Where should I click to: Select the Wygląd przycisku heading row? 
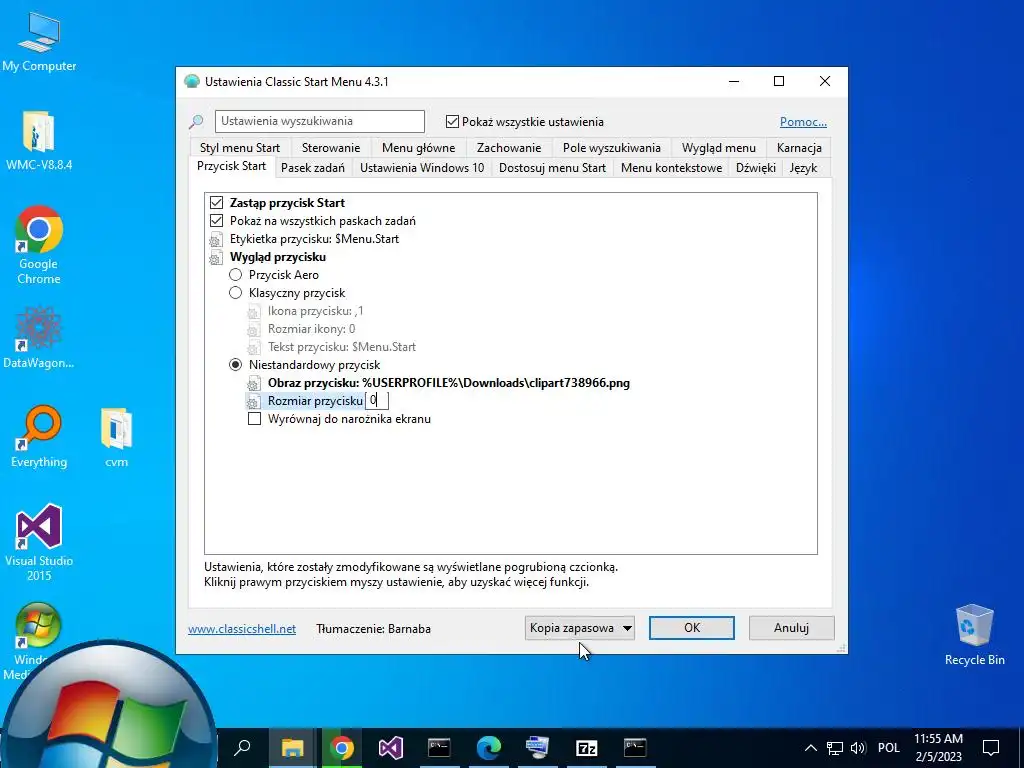(x=278, y=257)
